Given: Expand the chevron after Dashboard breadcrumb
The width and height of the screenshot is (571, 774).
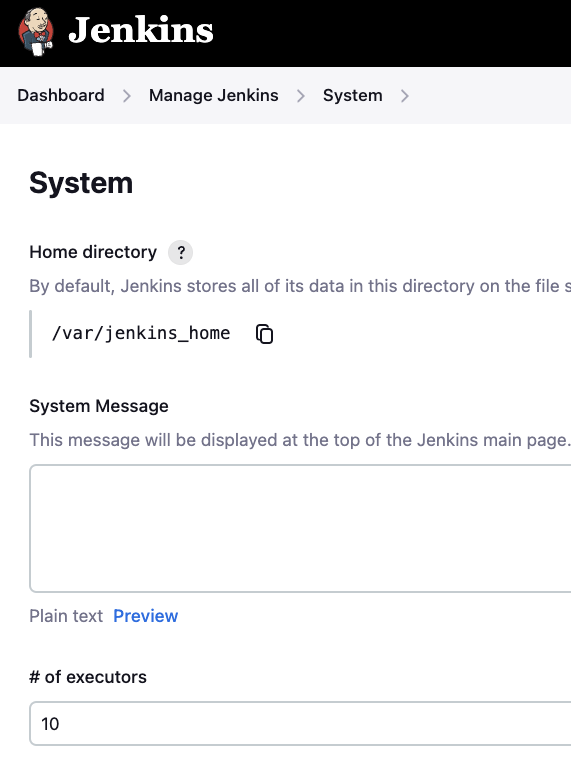Looking at the screenshot, I should (x=127, y=96).
